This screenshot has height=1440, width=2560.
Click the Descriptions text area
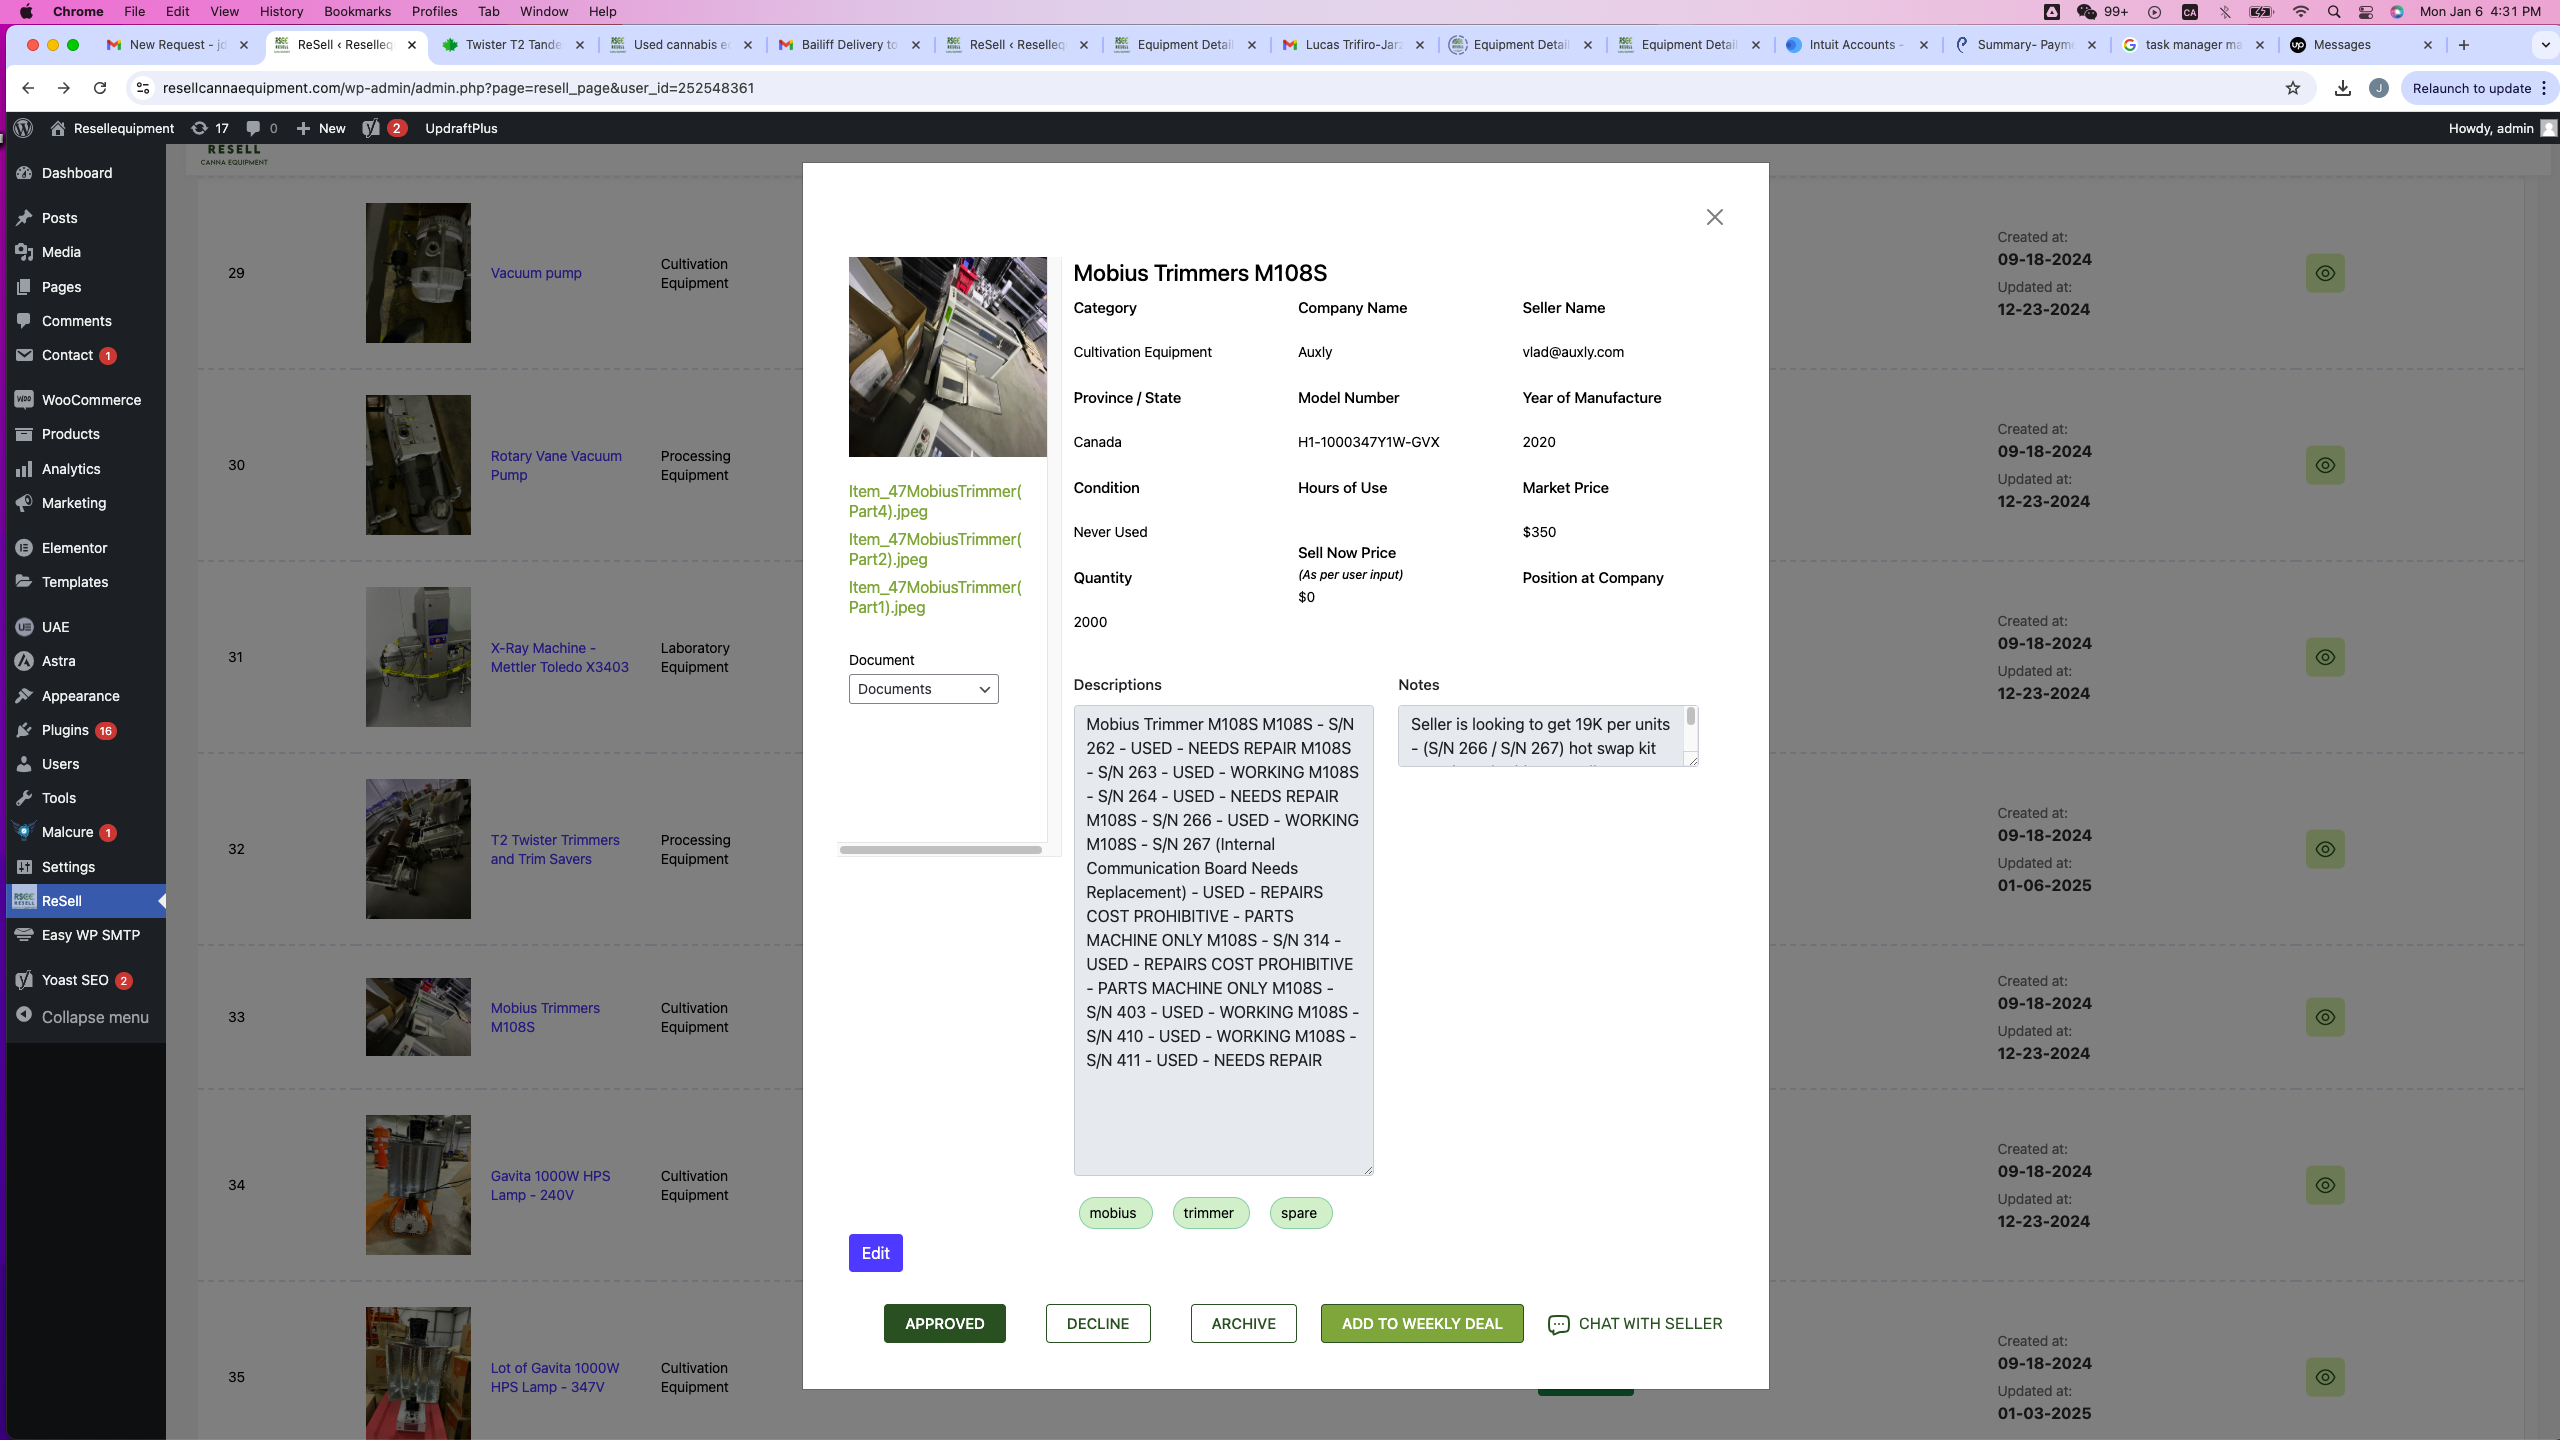coord(1223,940)
